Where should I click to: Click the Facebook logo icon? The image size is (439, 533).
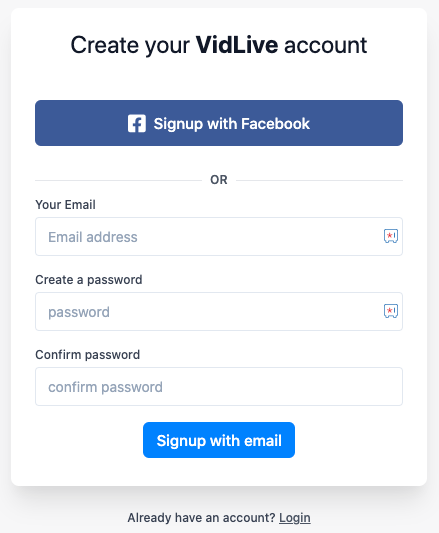[x=137, y=123]
